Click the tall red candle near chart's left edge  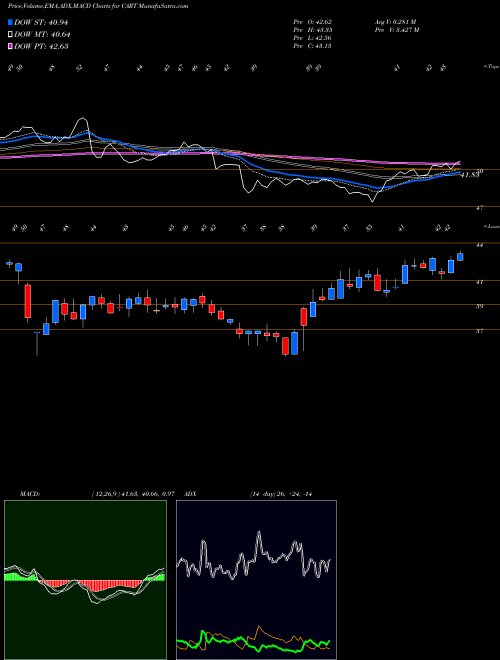(x=28, y=302)
